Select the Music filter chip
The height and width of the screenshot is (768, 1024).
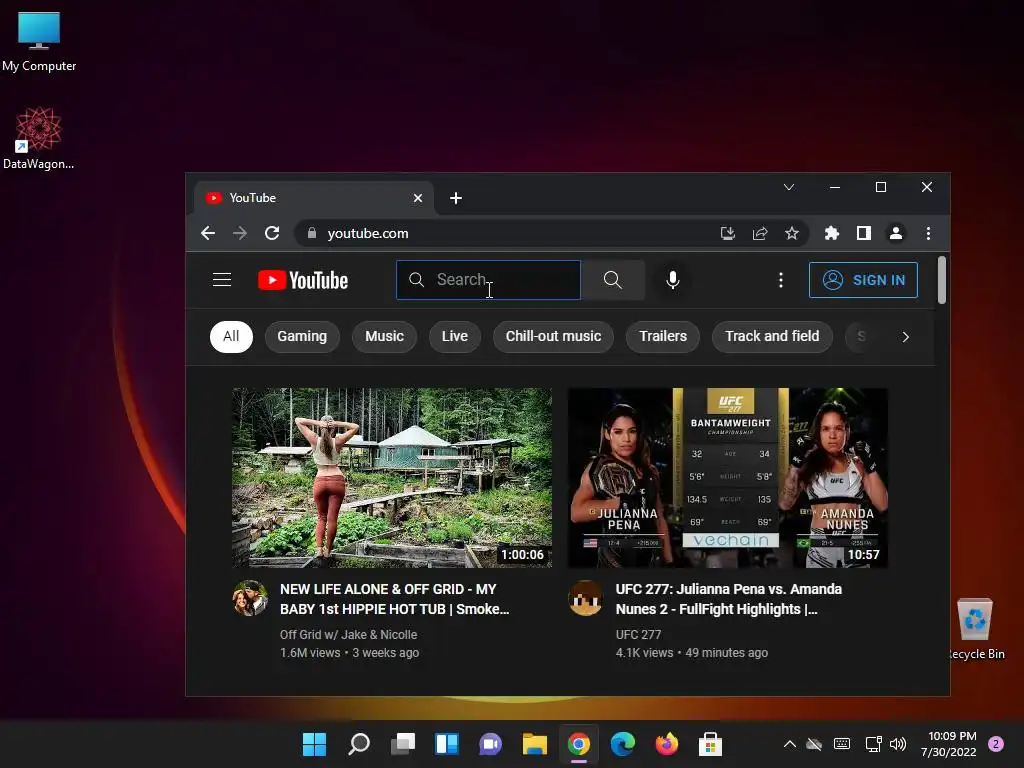pyautogui.click(x=384, y=336)
